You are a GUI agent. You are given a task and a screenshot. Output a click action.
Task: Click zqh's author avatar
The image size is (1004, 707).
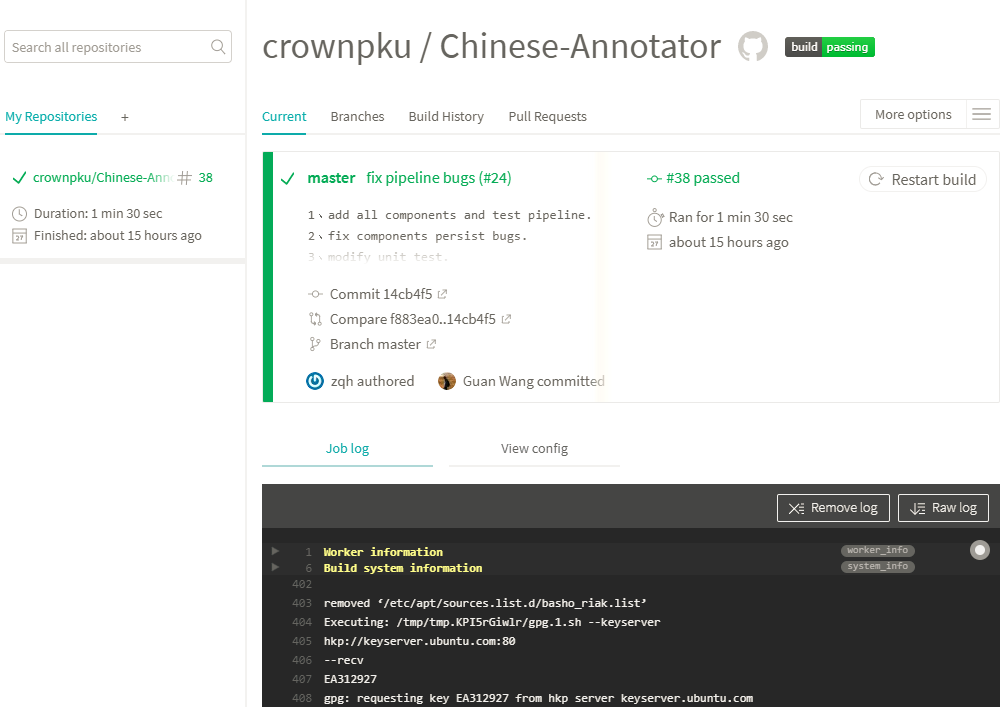[315, 381]
